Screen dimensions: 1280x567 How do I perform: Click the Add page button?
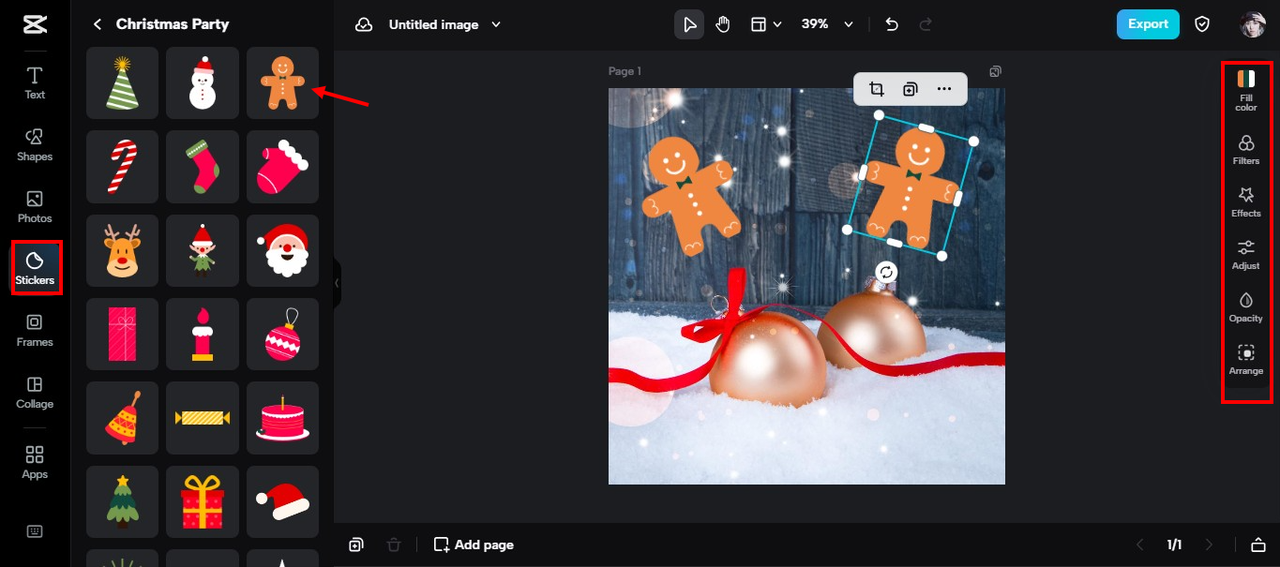(473, 545)
